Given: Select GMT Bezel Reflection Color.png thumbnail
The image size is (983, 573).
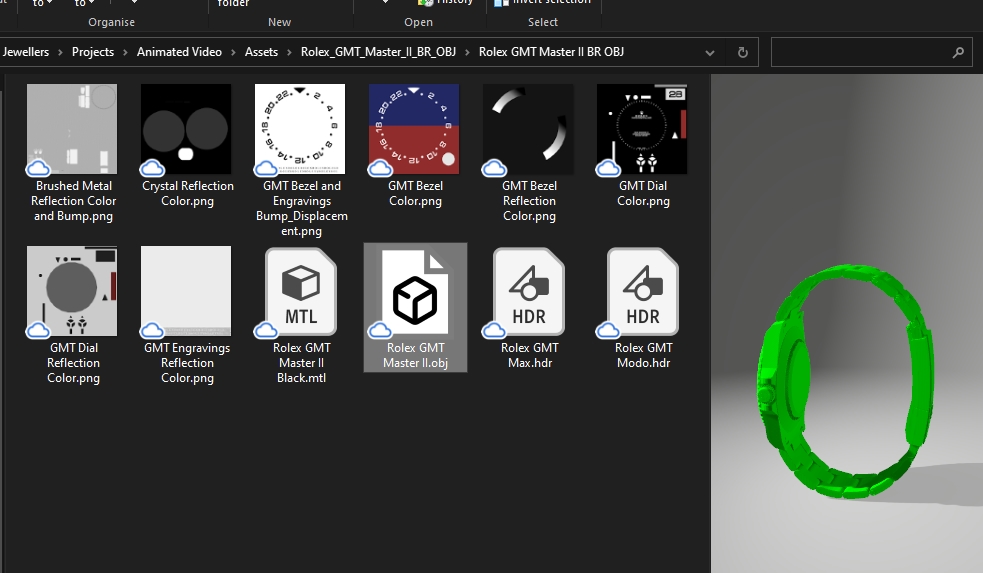Looking at the screenshot, I should coord(528,129).
